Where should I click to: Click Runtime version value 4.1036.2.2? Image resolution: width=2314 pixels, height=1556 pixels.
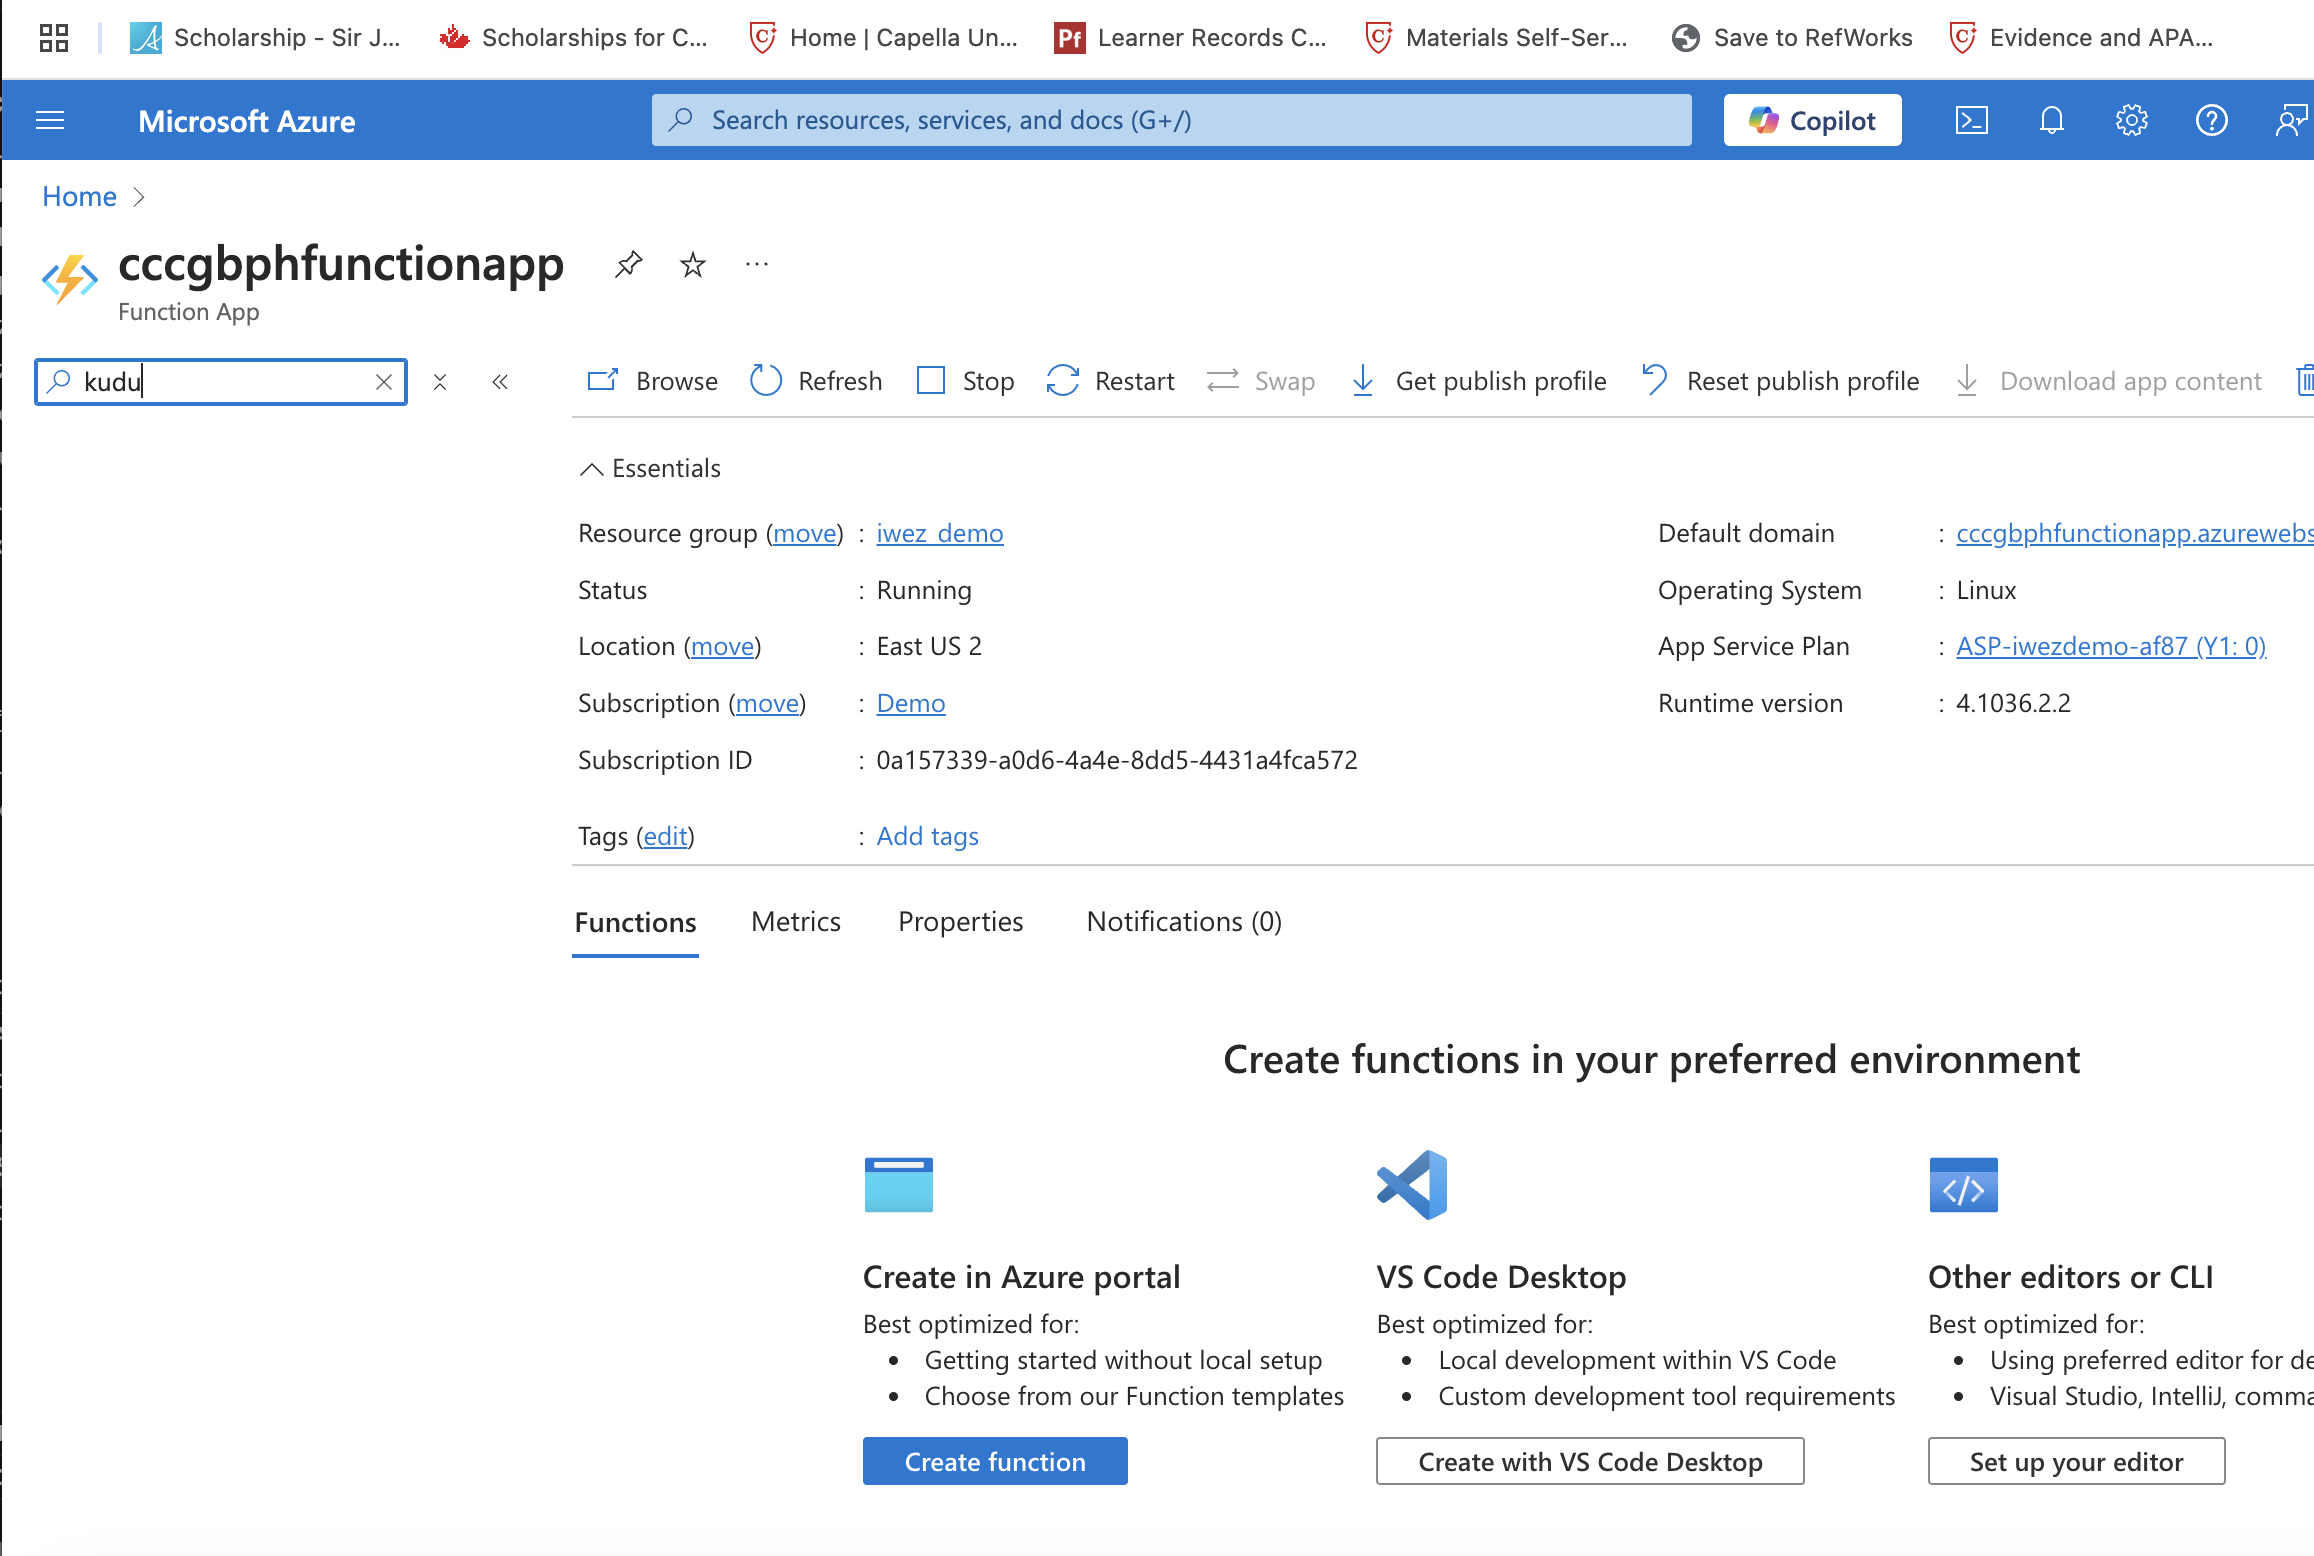2013,703
